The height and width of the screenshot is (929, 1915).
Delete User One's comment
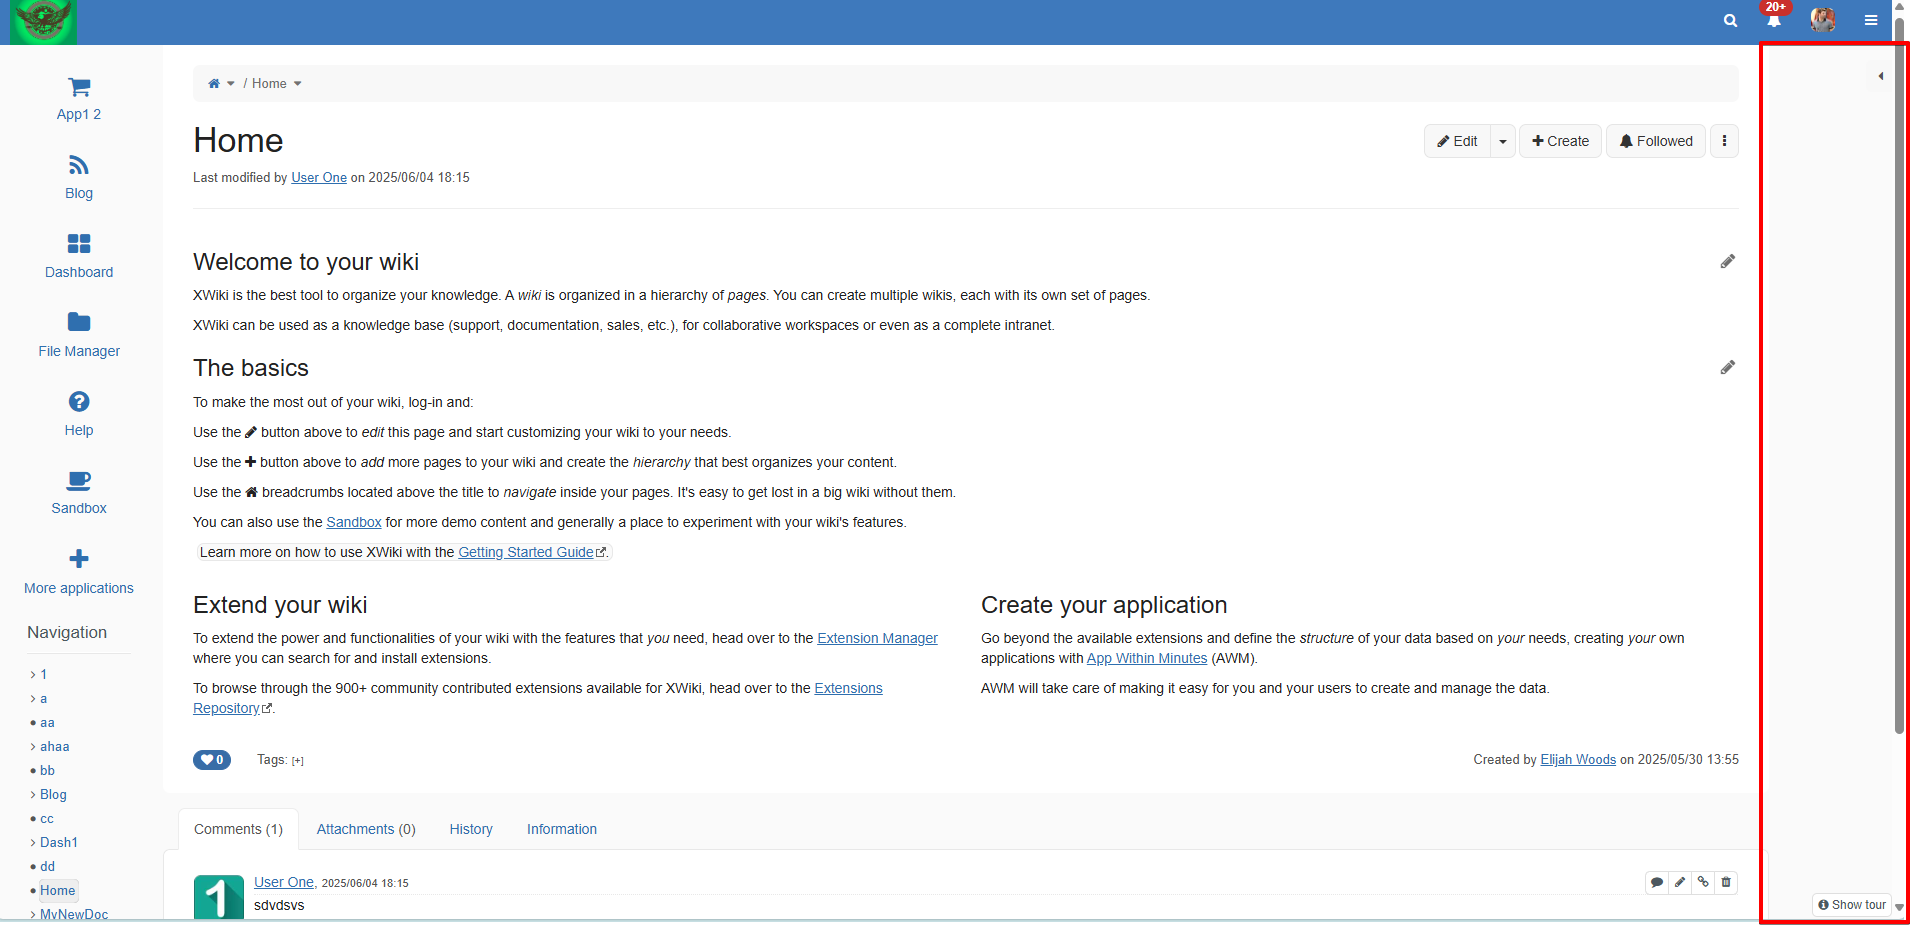[x=1726, y=882]
